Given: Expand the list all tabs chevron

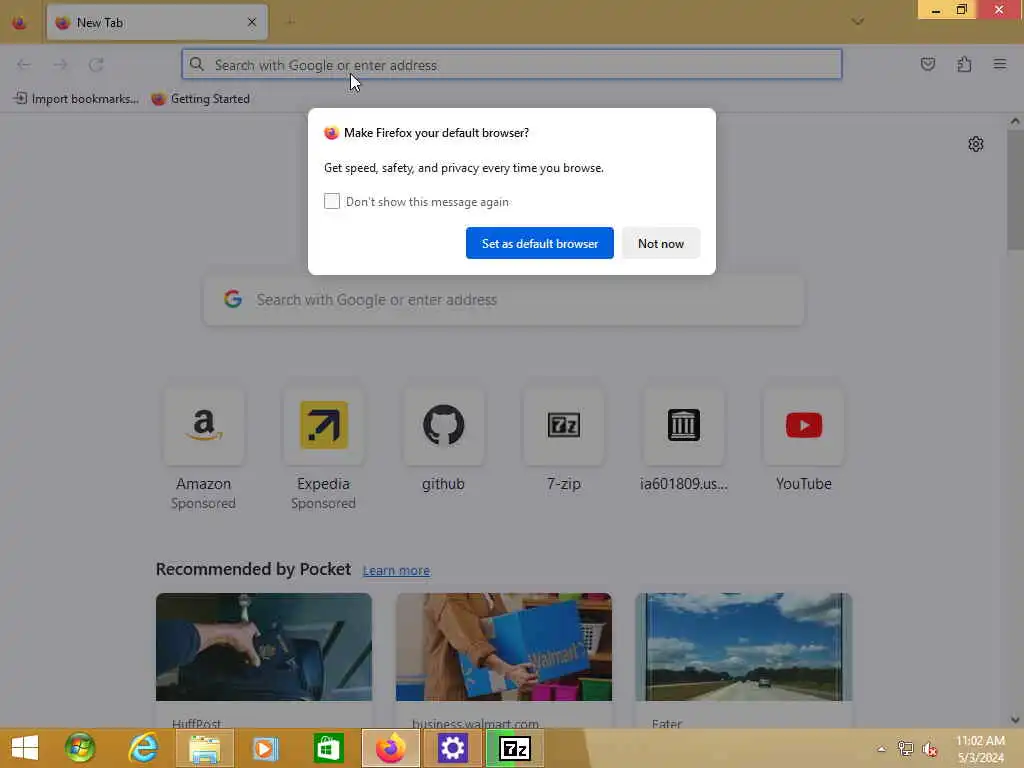Looking at the screenshot, I should (x=857, y=22).
